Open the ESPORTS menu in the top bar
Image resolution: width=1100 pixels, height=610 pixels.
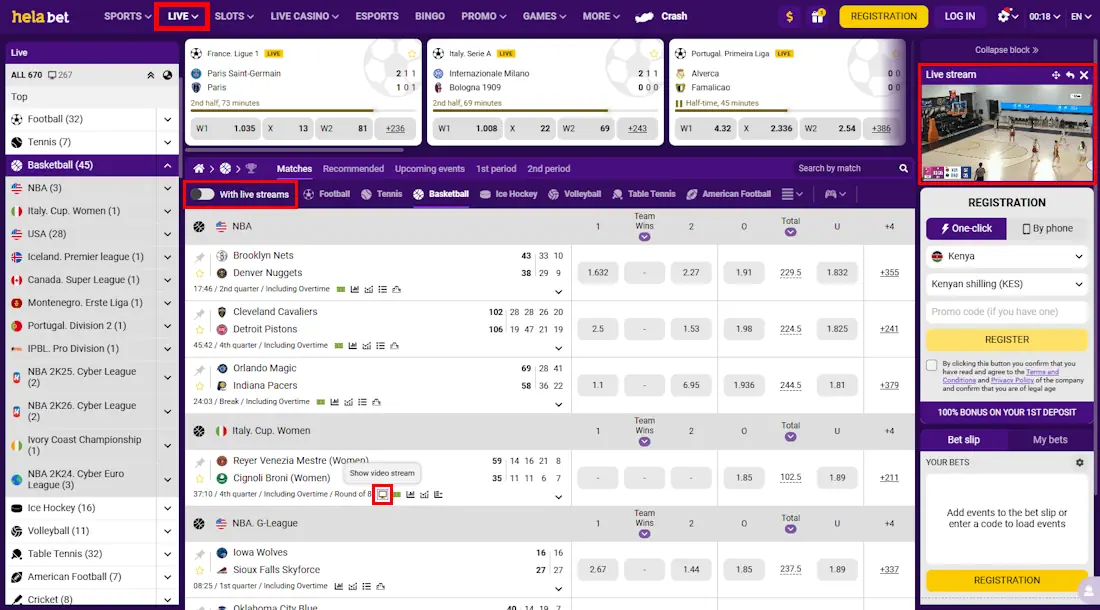click(377, 16)
